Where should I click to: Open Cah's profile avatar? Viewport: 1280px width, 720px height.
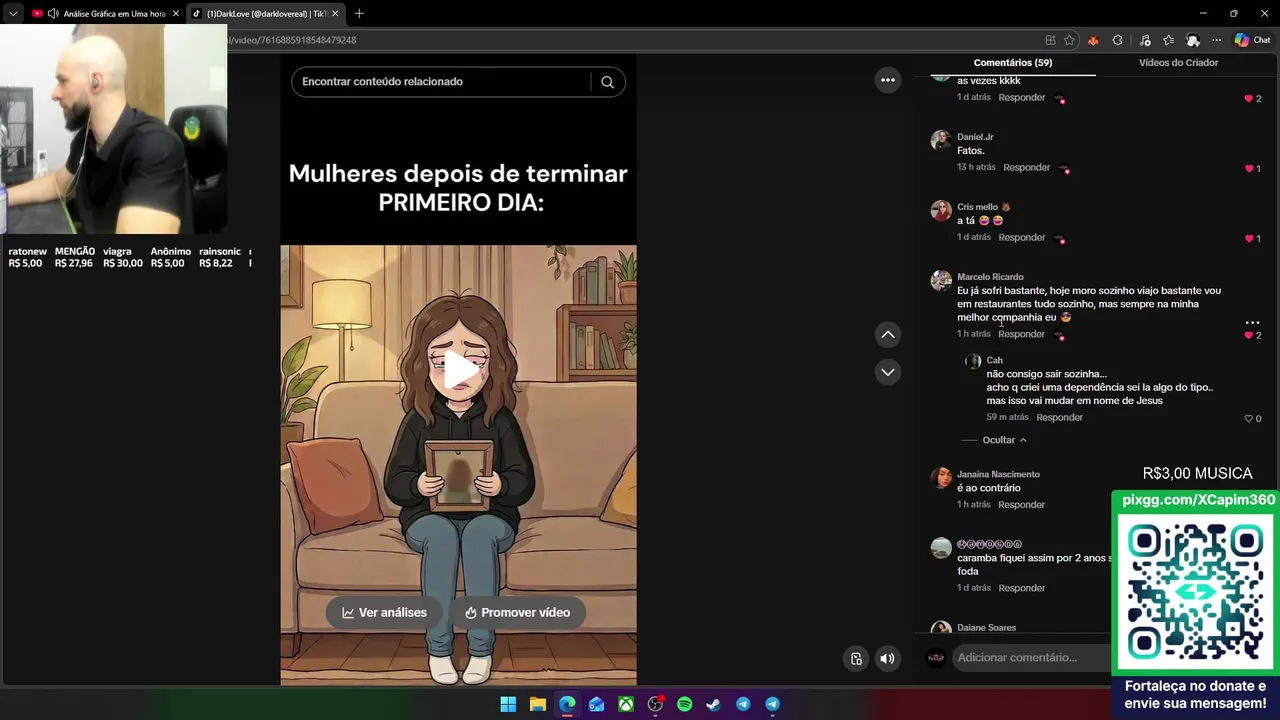[973, 361]
